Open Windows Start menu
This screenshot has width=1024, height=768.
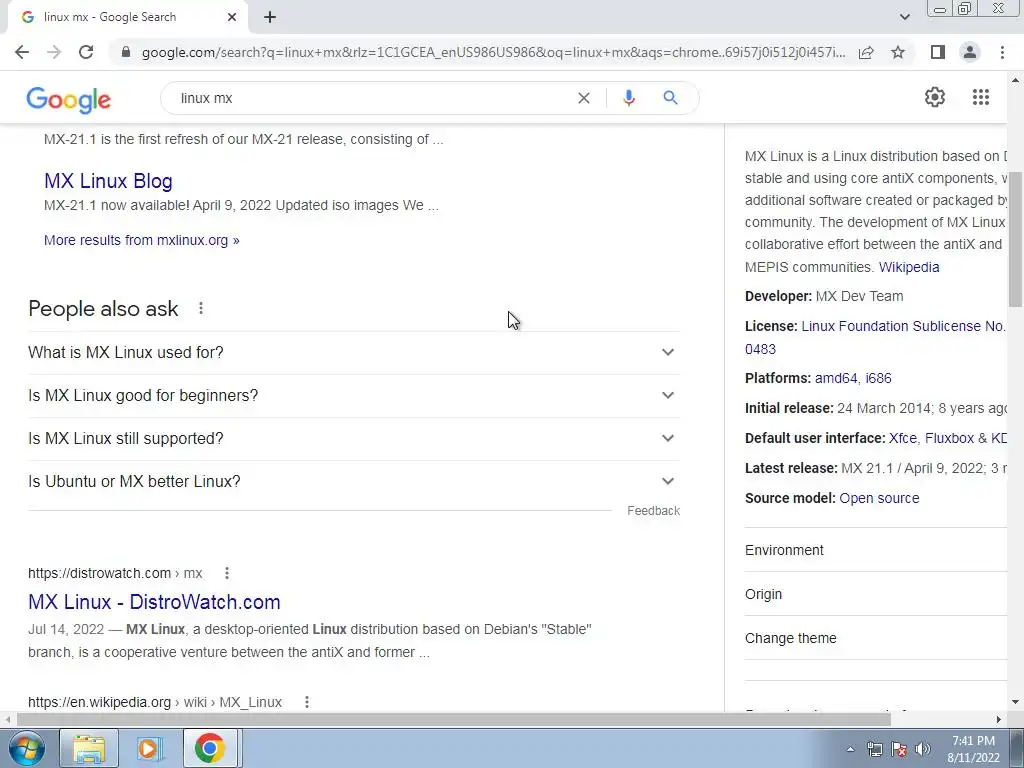pyautogui.click(x=26, y=748)
